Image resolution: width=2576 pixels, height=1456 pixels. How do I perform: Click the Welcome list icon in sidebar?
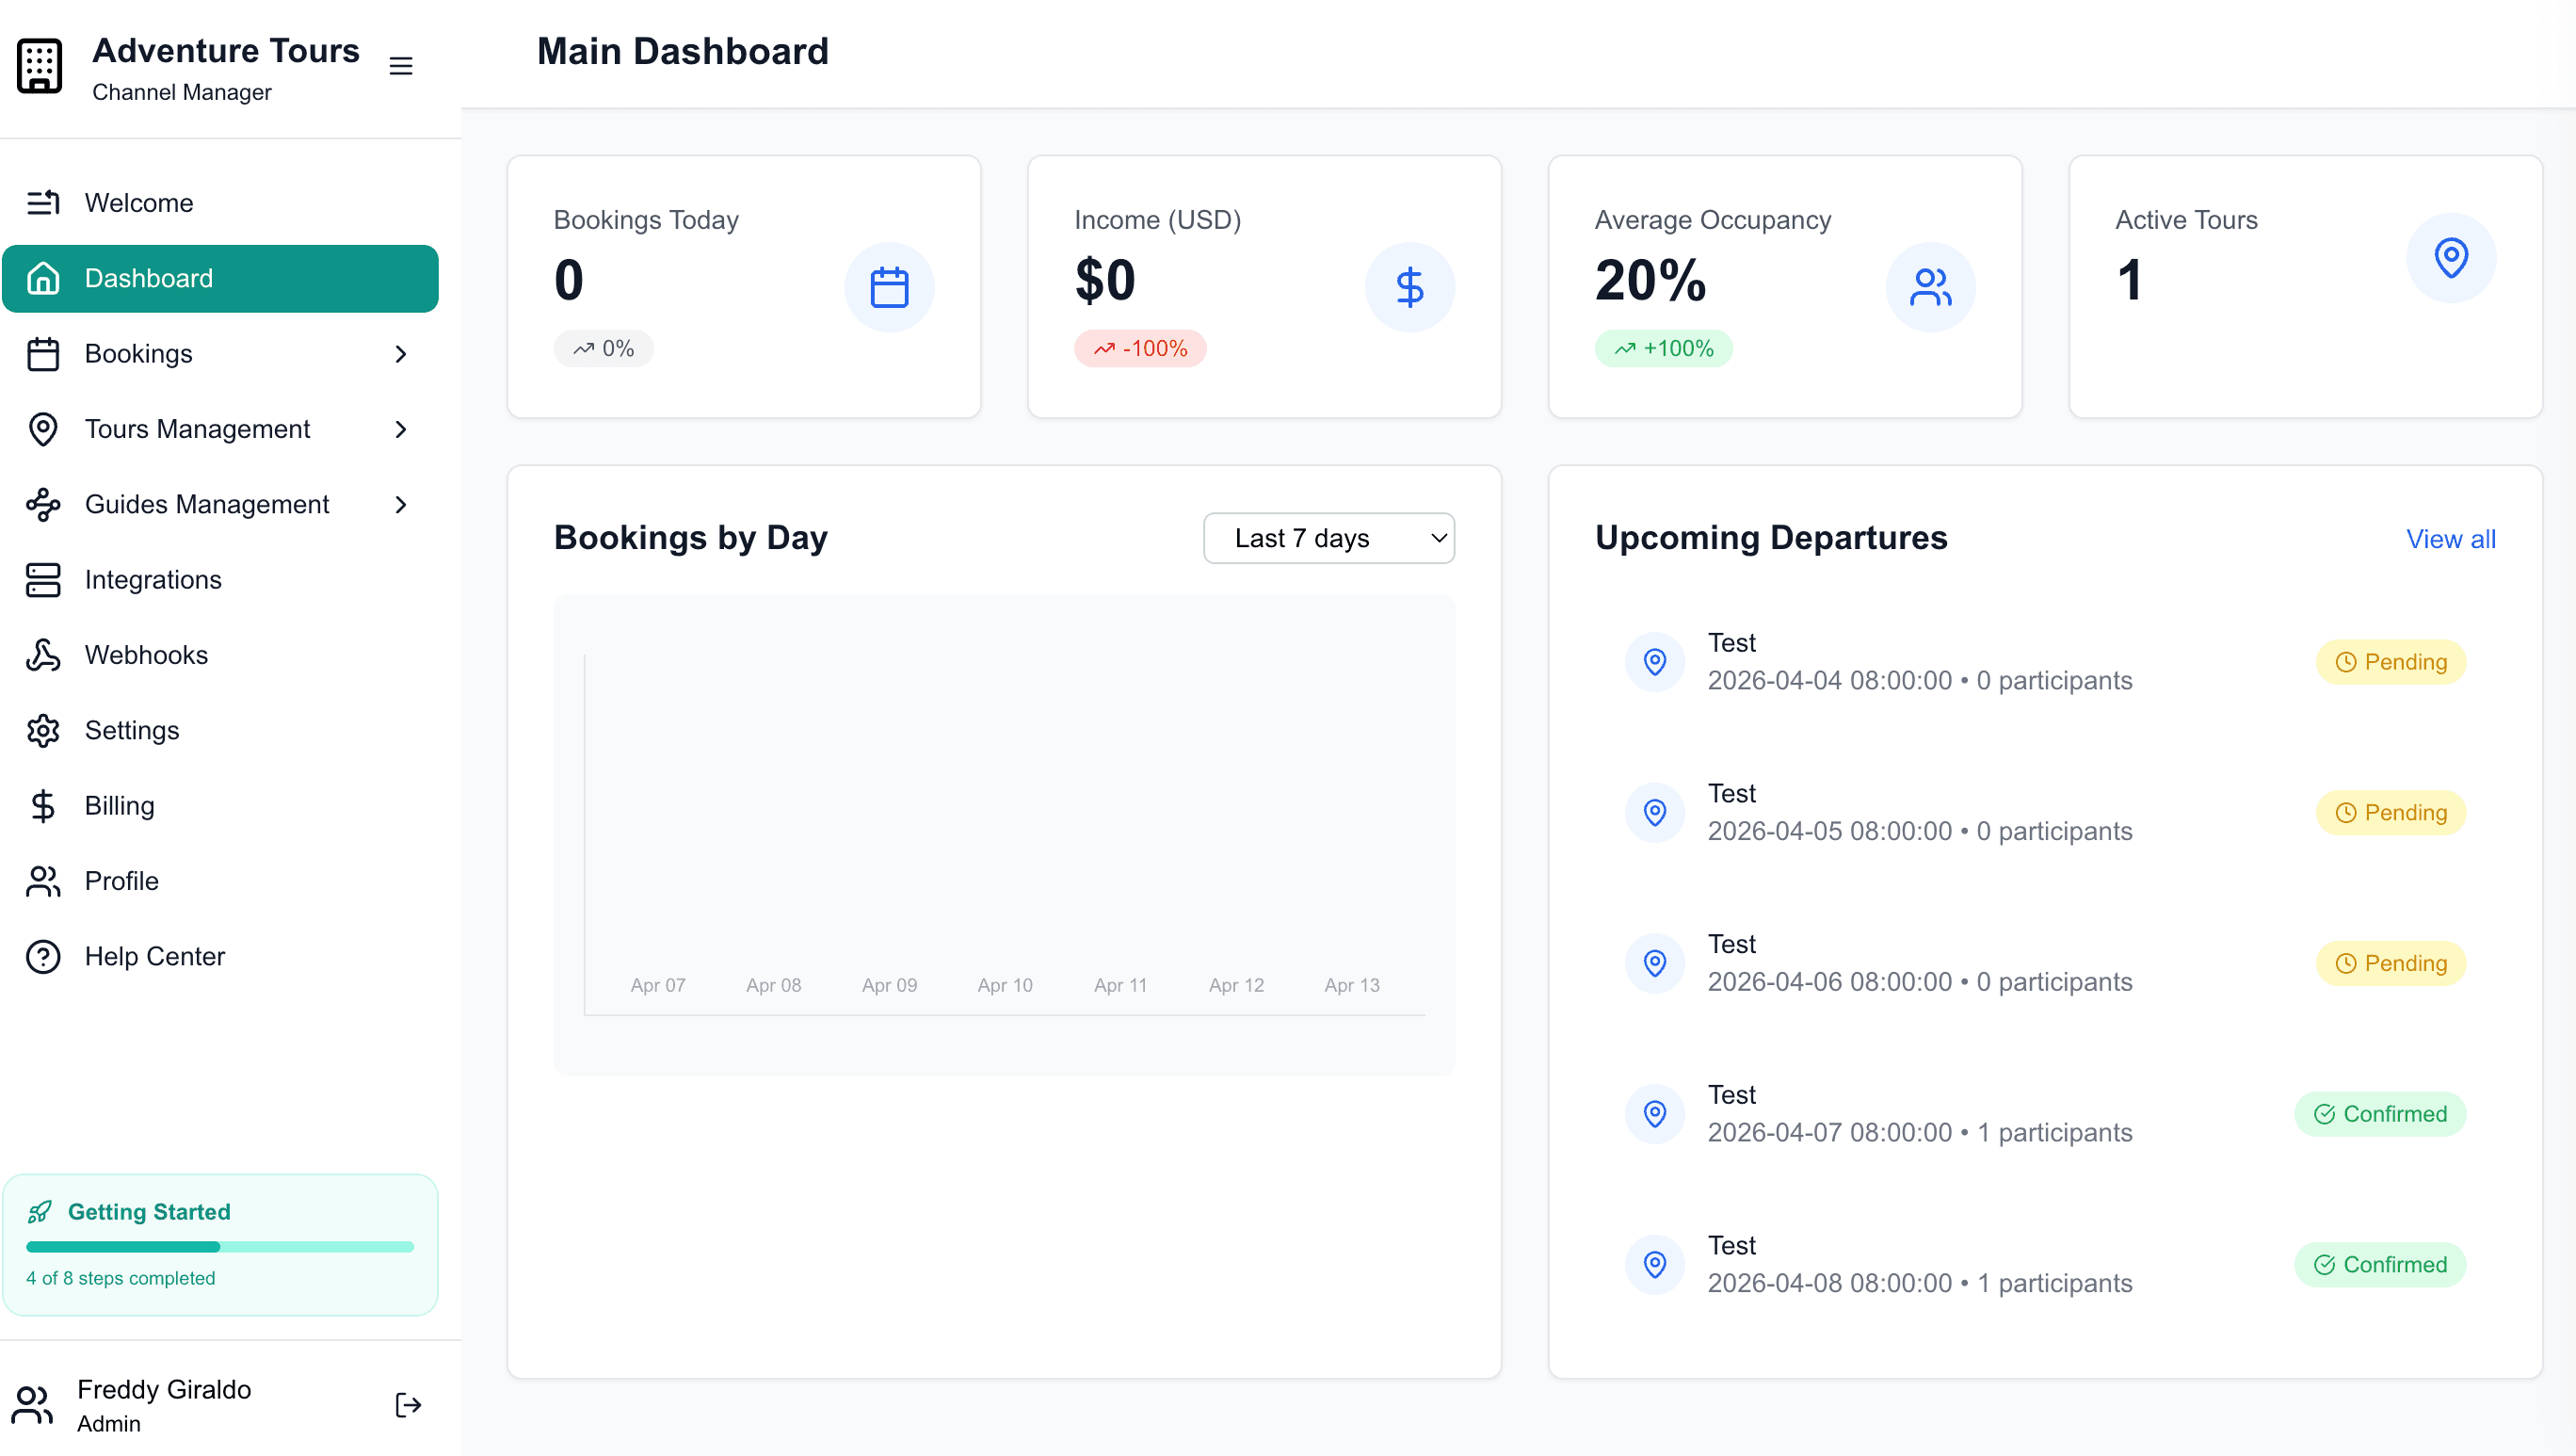pyautogui.click(x=43, y=203)
